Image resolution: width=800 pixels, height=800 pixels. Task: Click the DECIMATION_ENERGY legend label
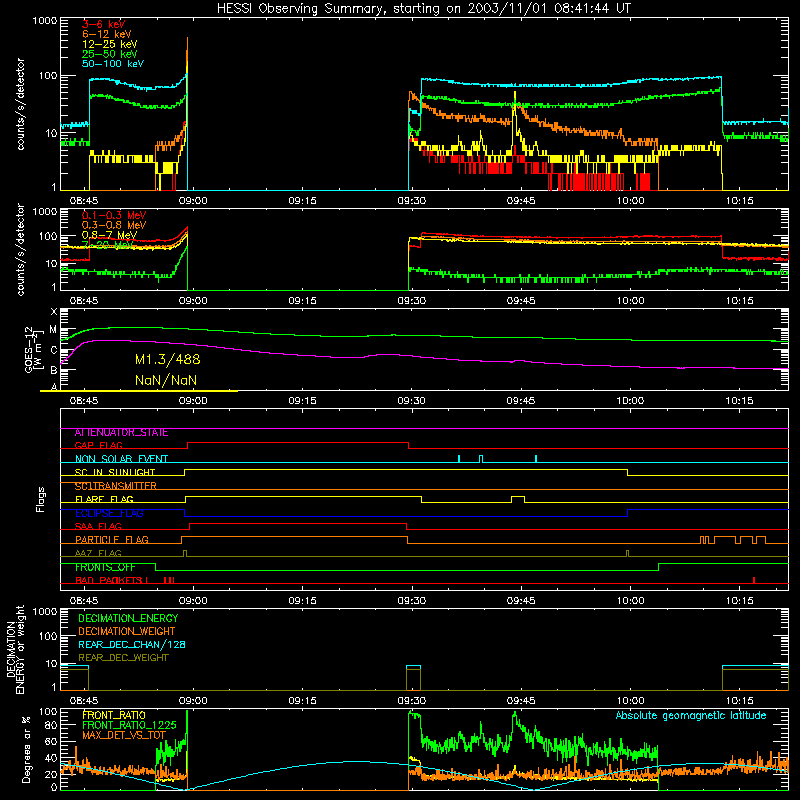(128, 618)
